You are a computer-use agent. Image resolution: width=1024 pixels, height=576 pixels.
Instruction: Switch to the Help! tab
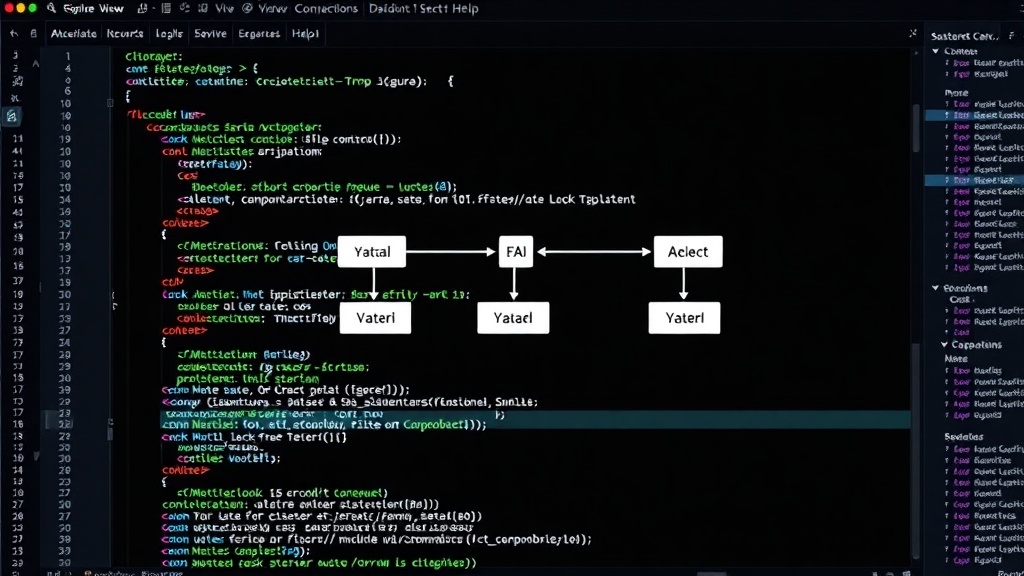pos(305,33)
